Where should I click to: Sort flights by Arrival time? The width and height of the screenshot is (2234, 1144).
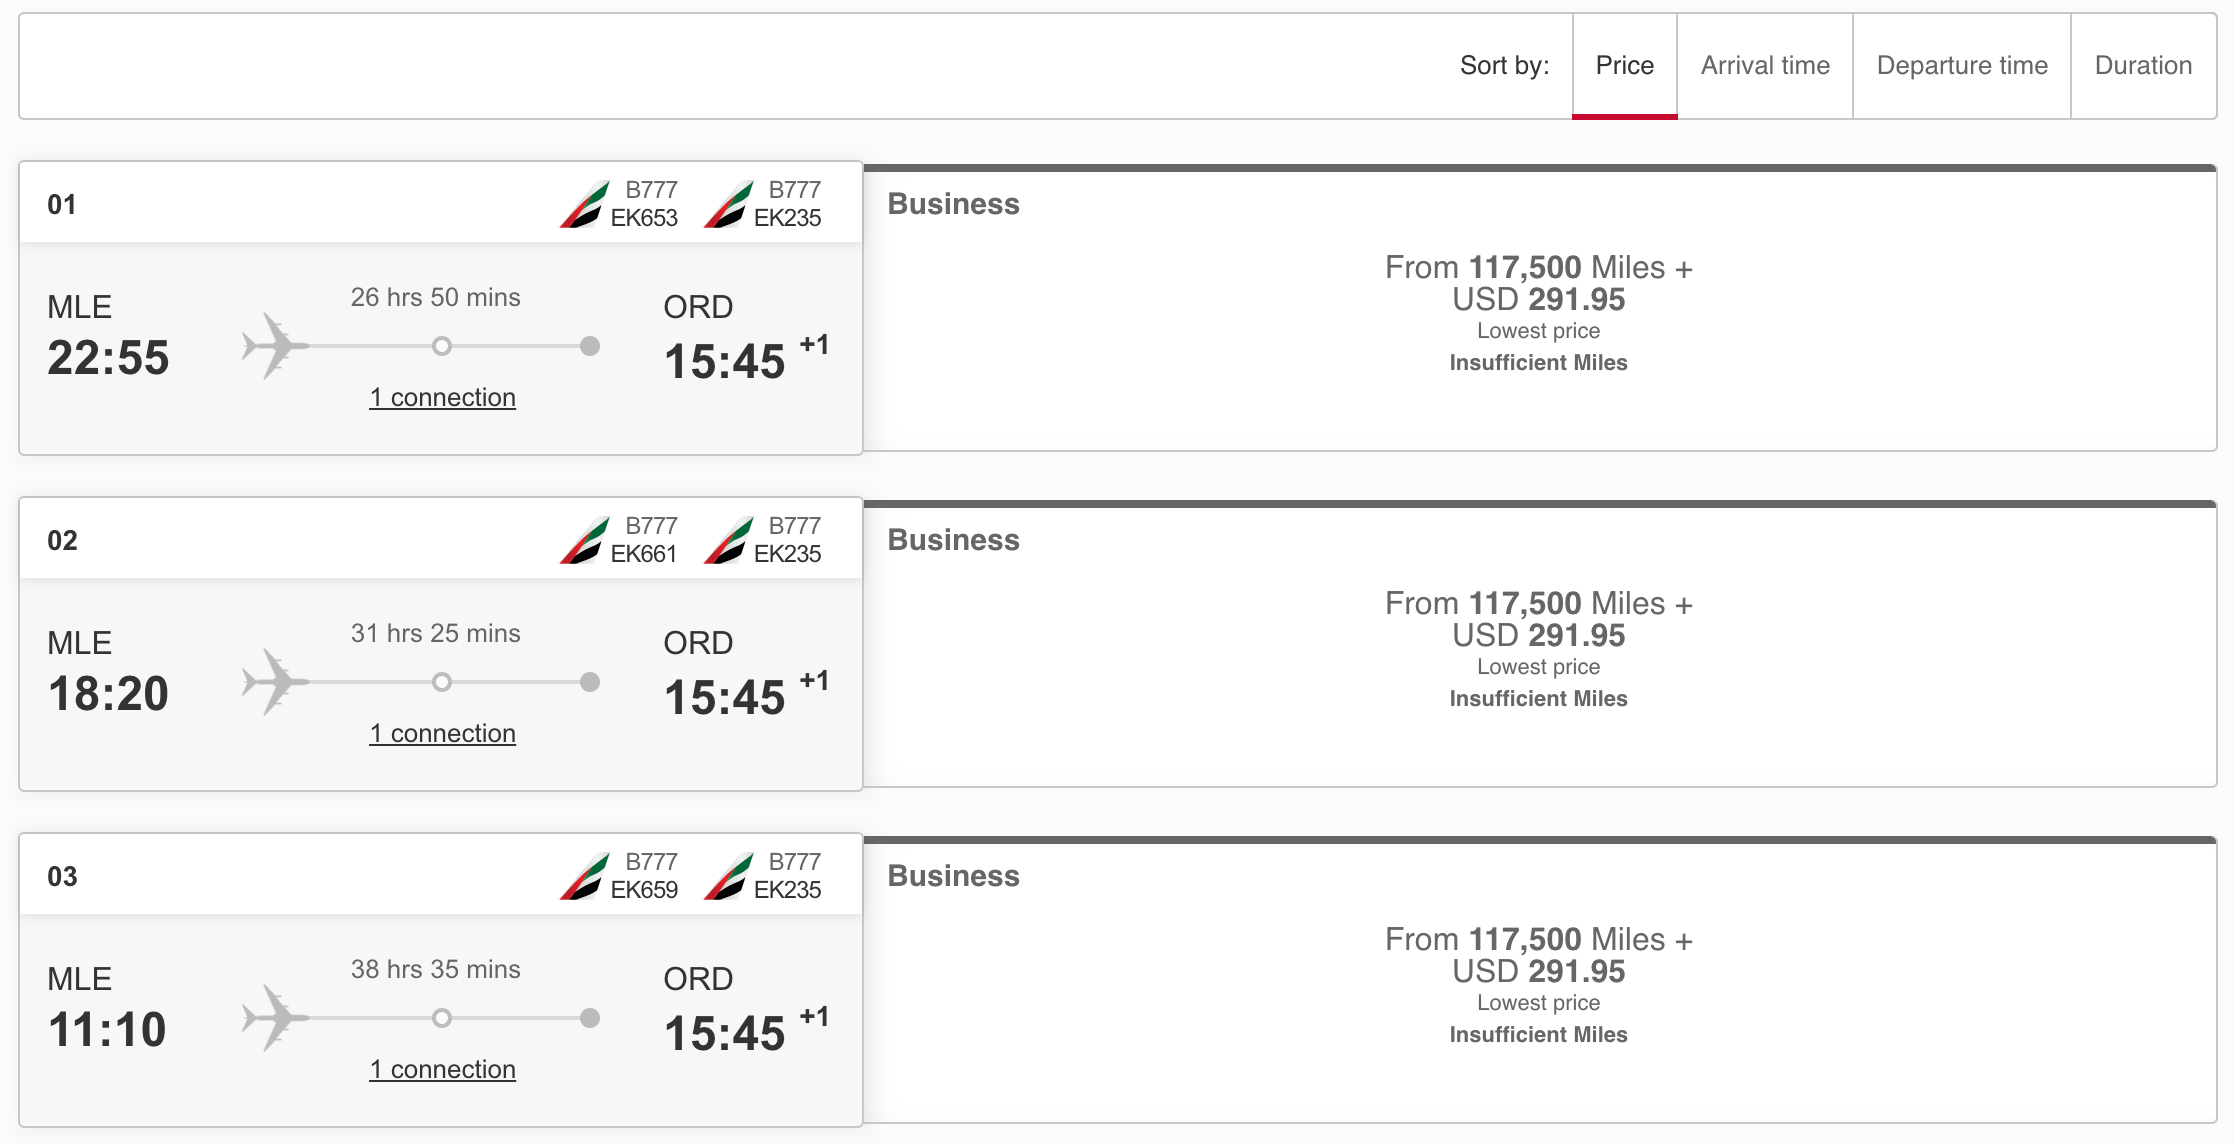(x=1765, y=66)
